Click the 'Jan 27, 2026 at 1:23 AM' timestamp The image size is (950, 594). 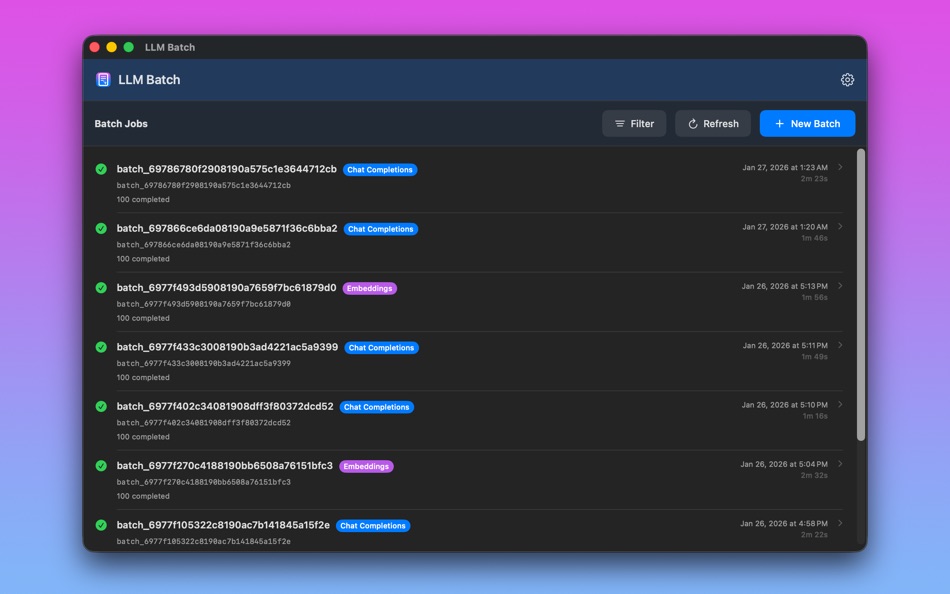coord(785,168)
